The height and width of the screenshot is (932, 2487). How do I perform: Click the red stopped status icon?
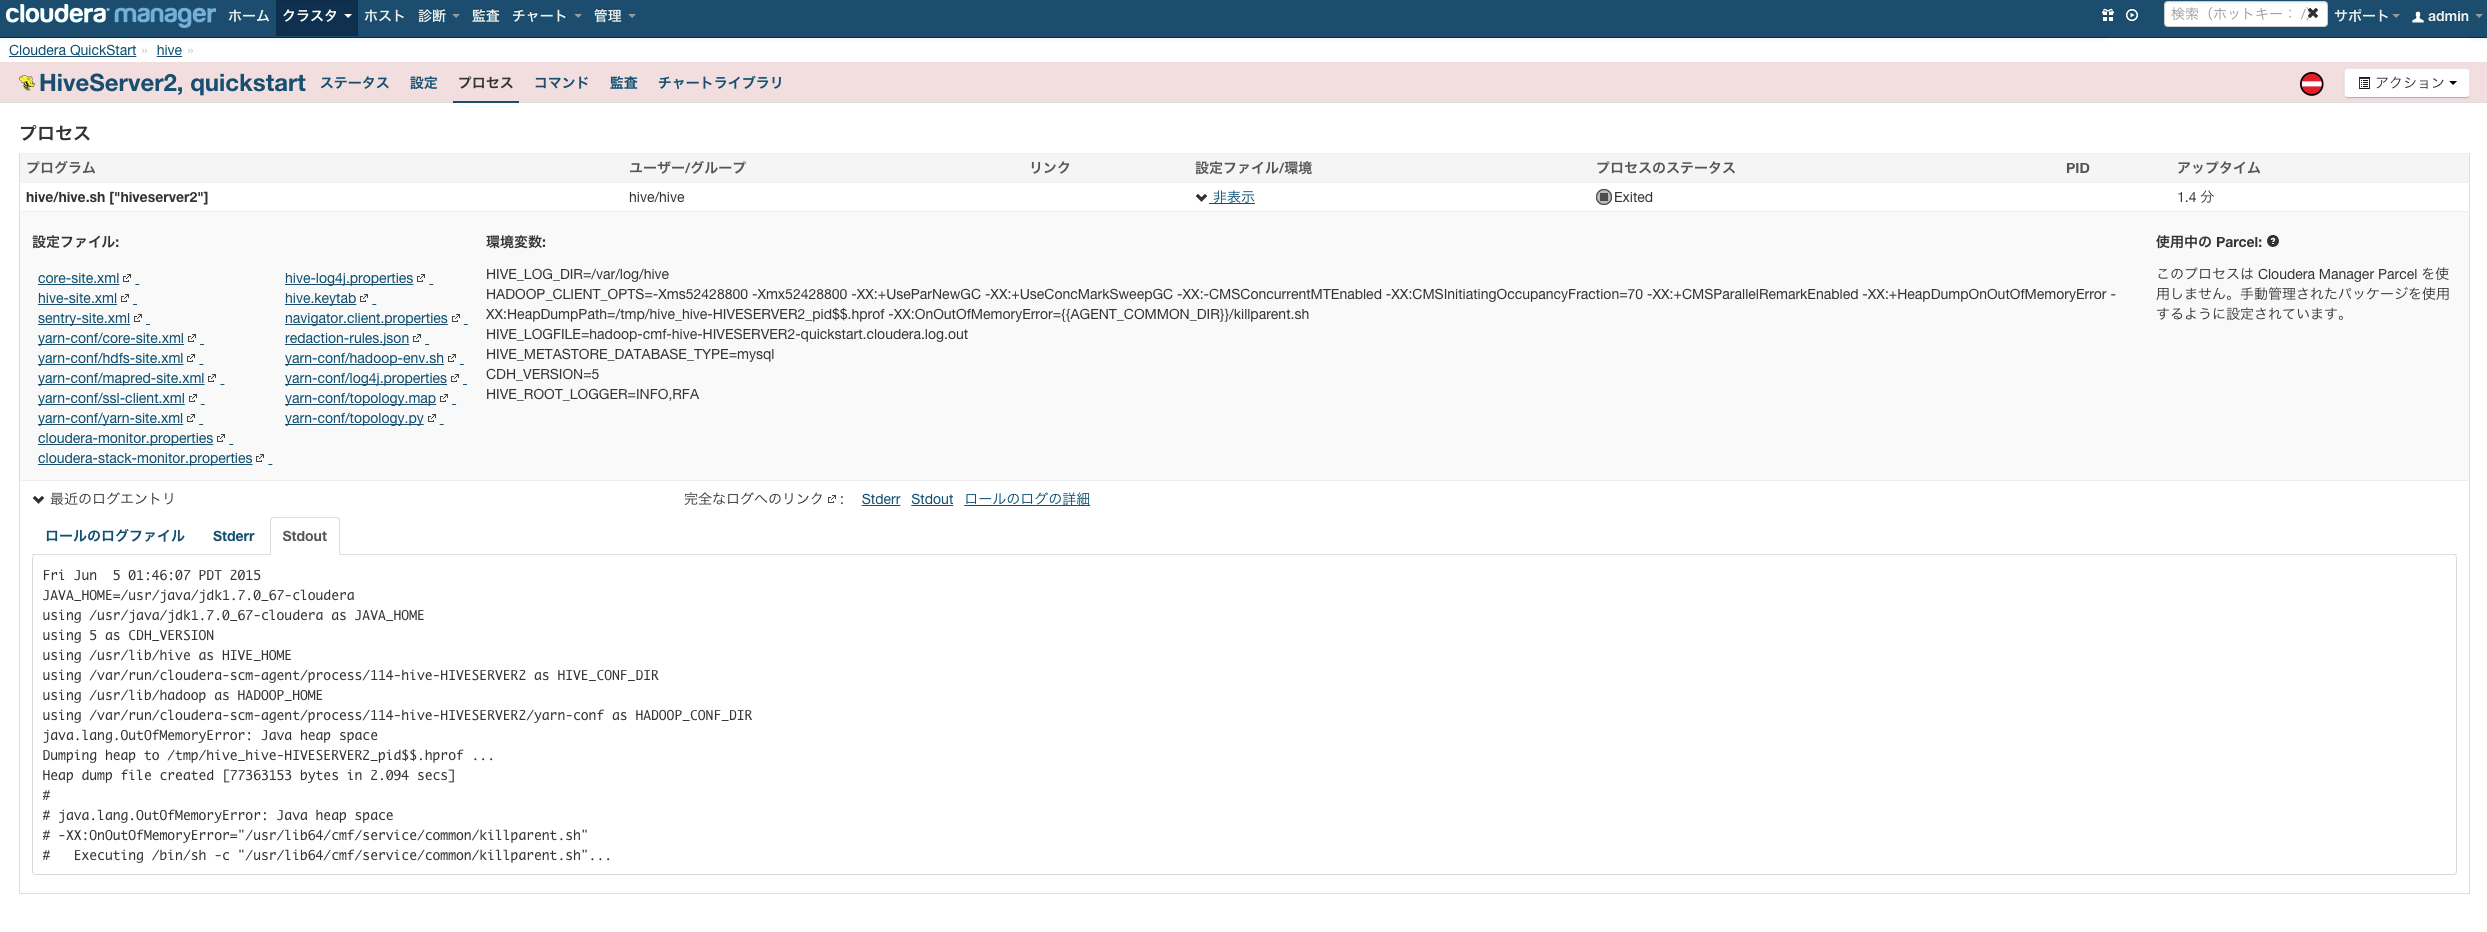pyautogui.click(x=2311, y=83)
